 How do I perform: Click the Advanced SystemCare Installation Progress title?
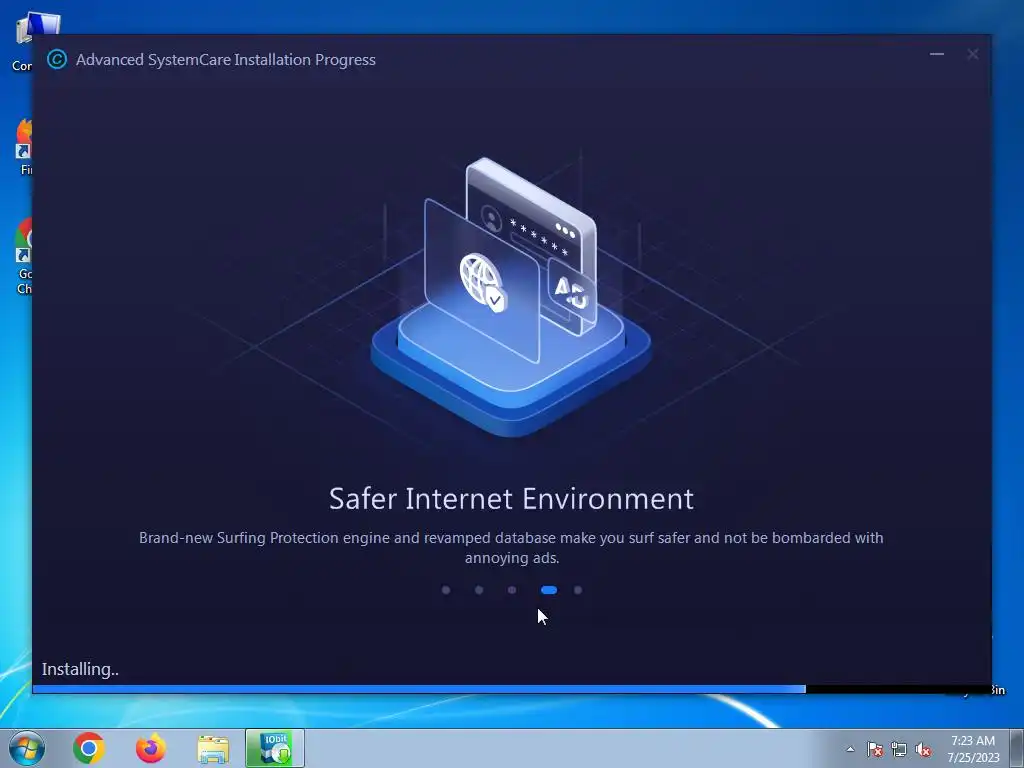tap(226, 59)
